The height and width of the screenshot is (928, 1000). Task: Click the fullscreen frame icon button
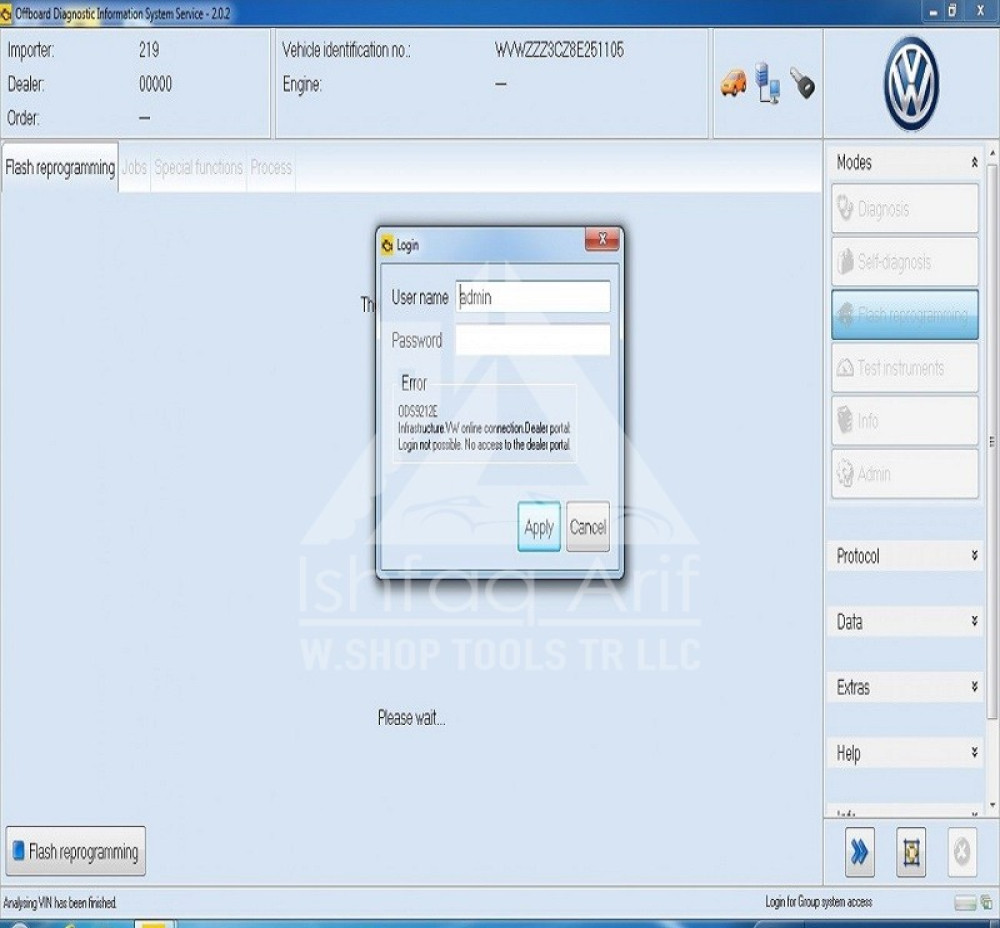coord(910,852)
